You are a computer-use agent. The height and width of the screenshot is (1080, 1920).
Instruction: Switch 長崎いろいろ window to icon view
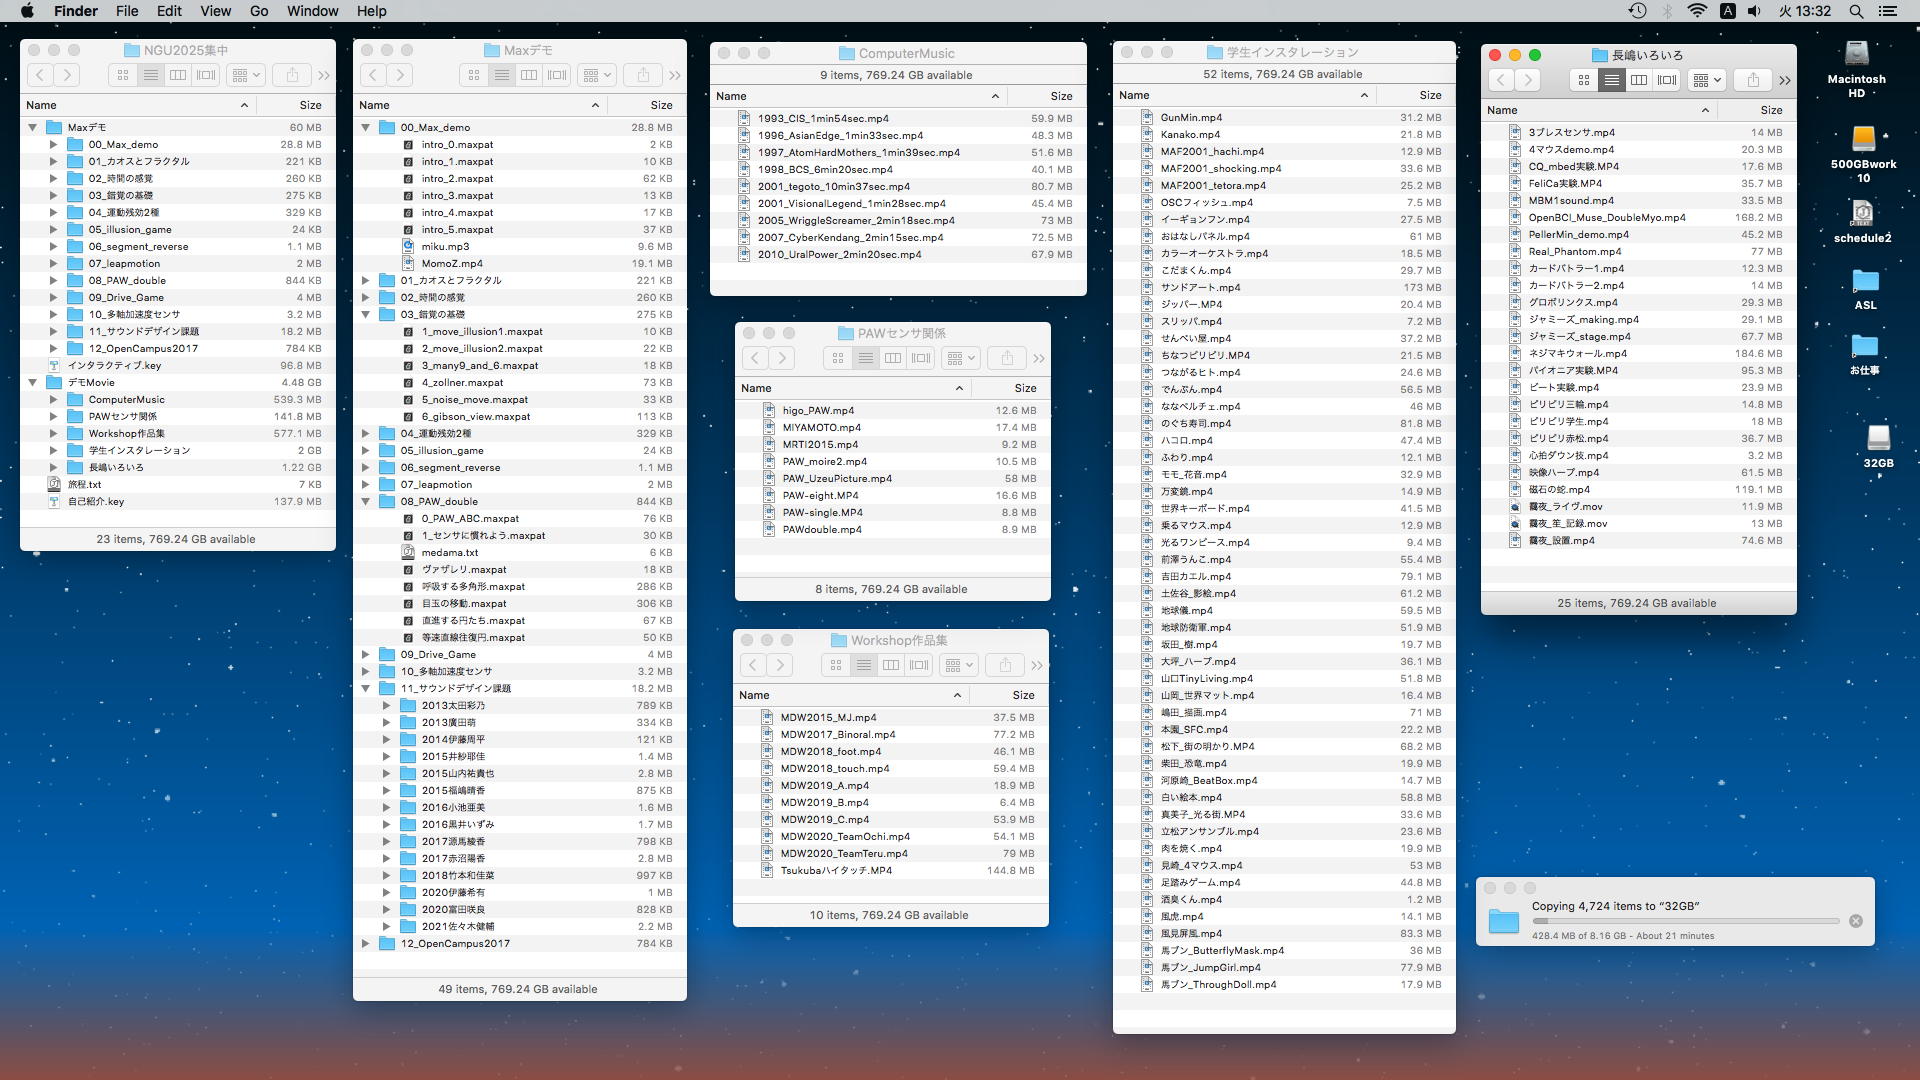pyautogui.click(x=1583, y=80)
